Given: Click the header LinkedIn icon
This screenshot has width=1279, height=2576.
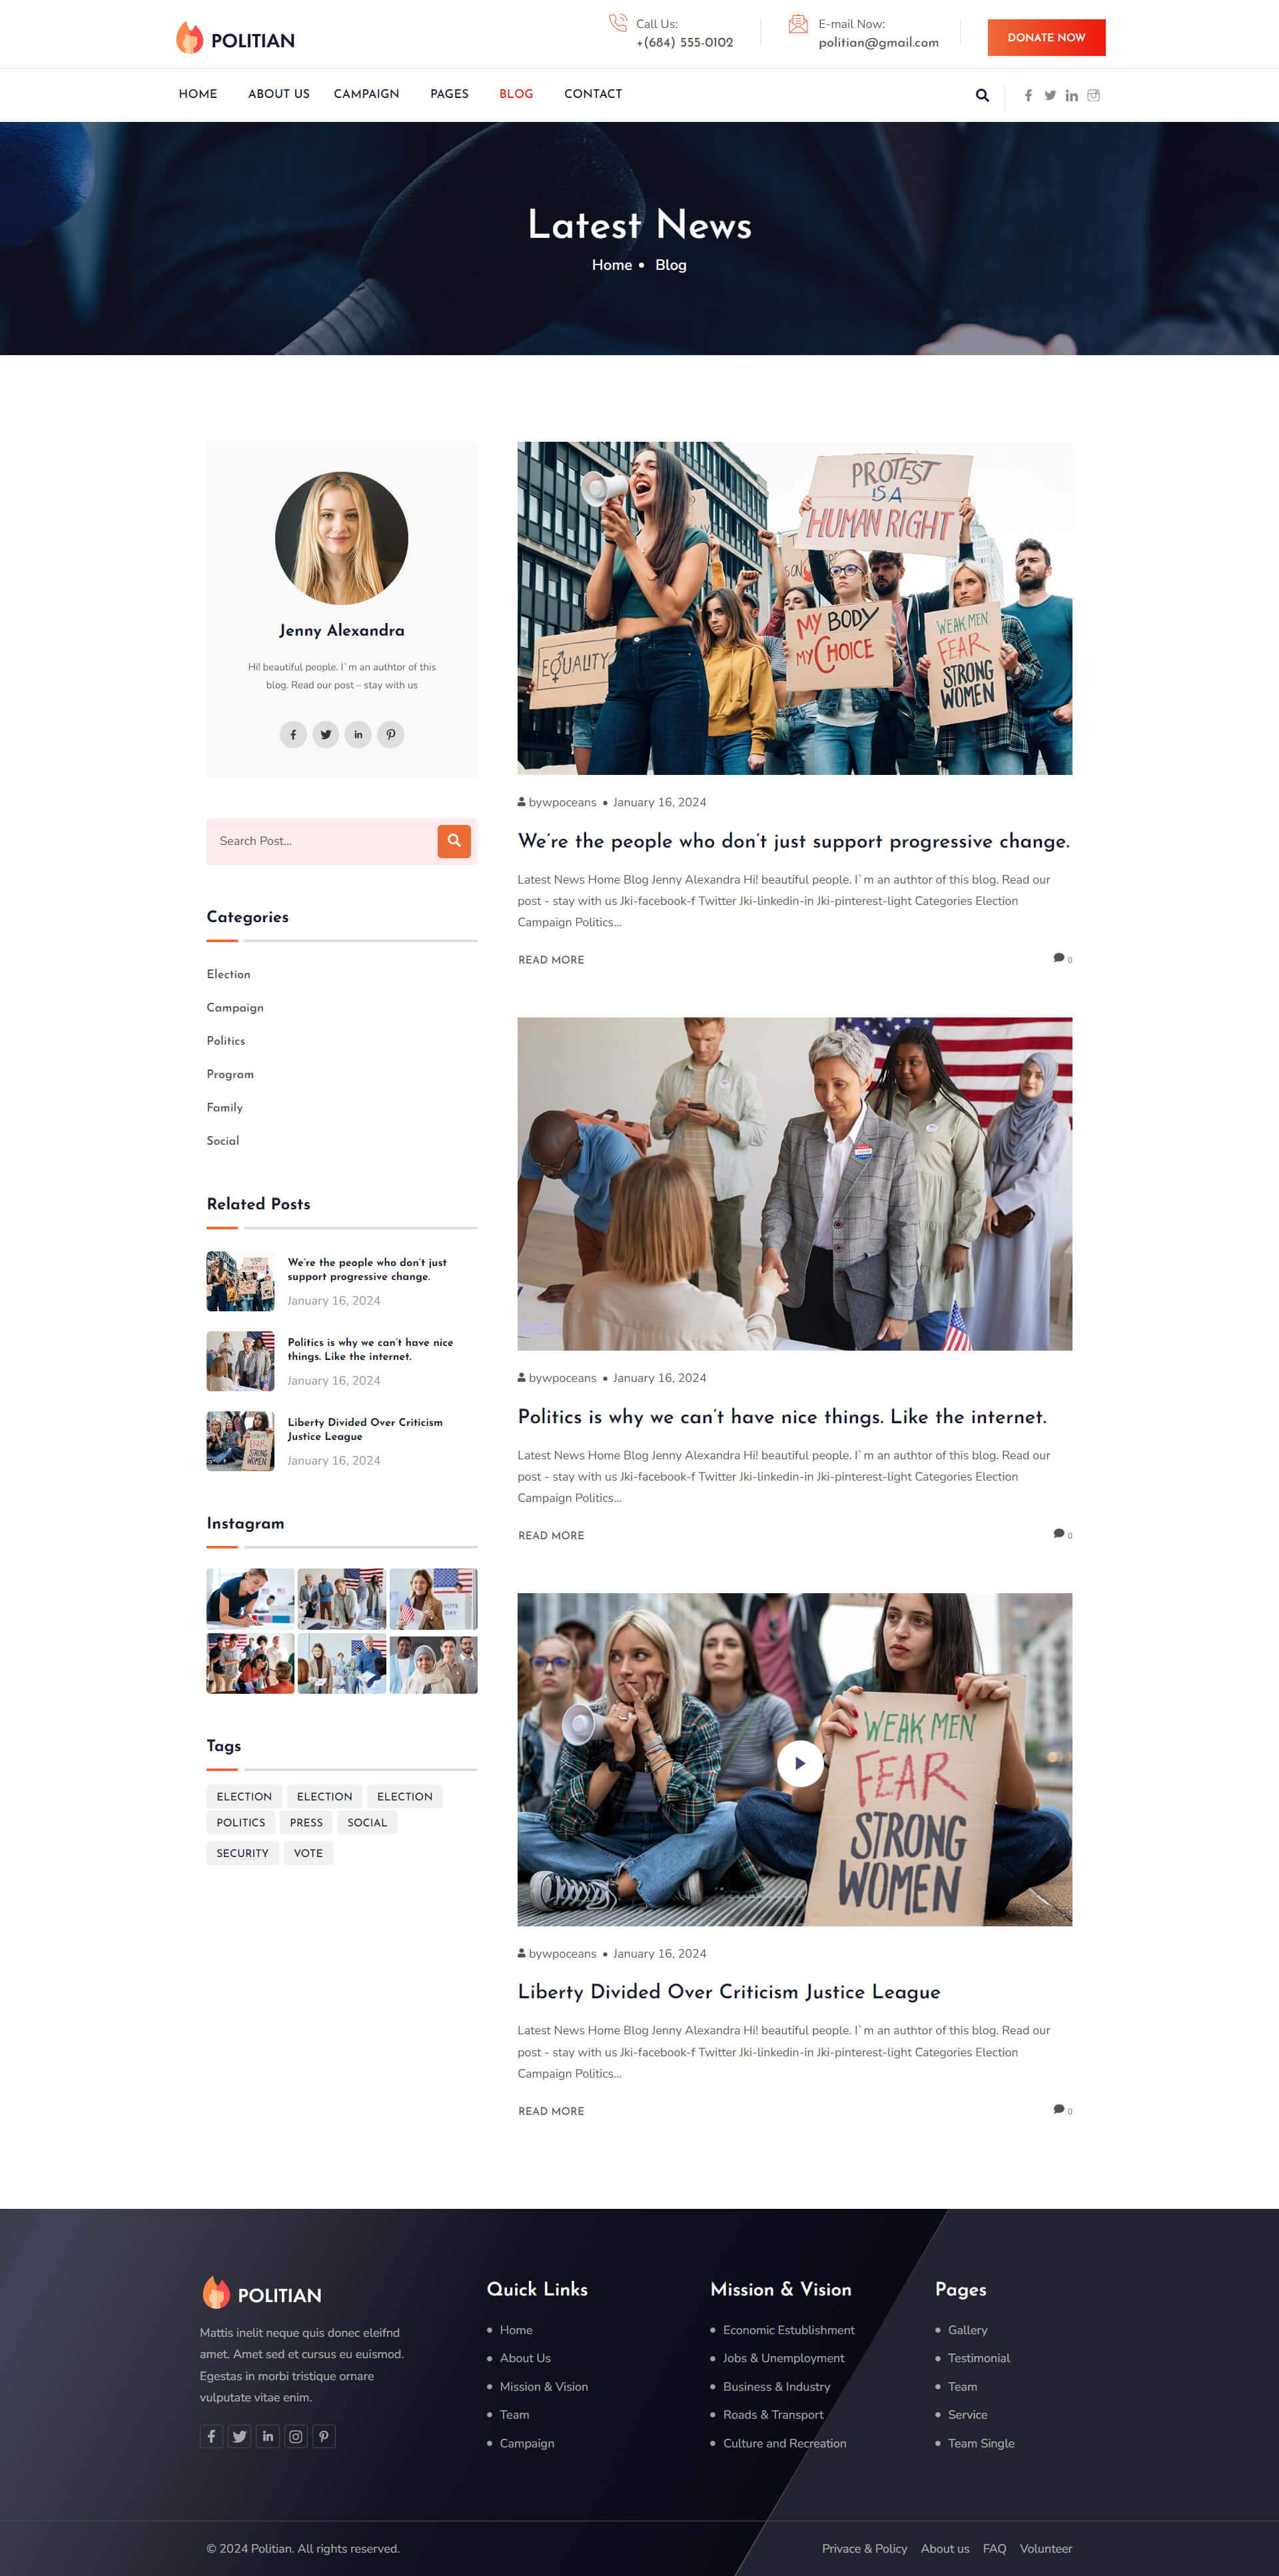Looking at the screenshot, I should click(x=1071, y=95).
